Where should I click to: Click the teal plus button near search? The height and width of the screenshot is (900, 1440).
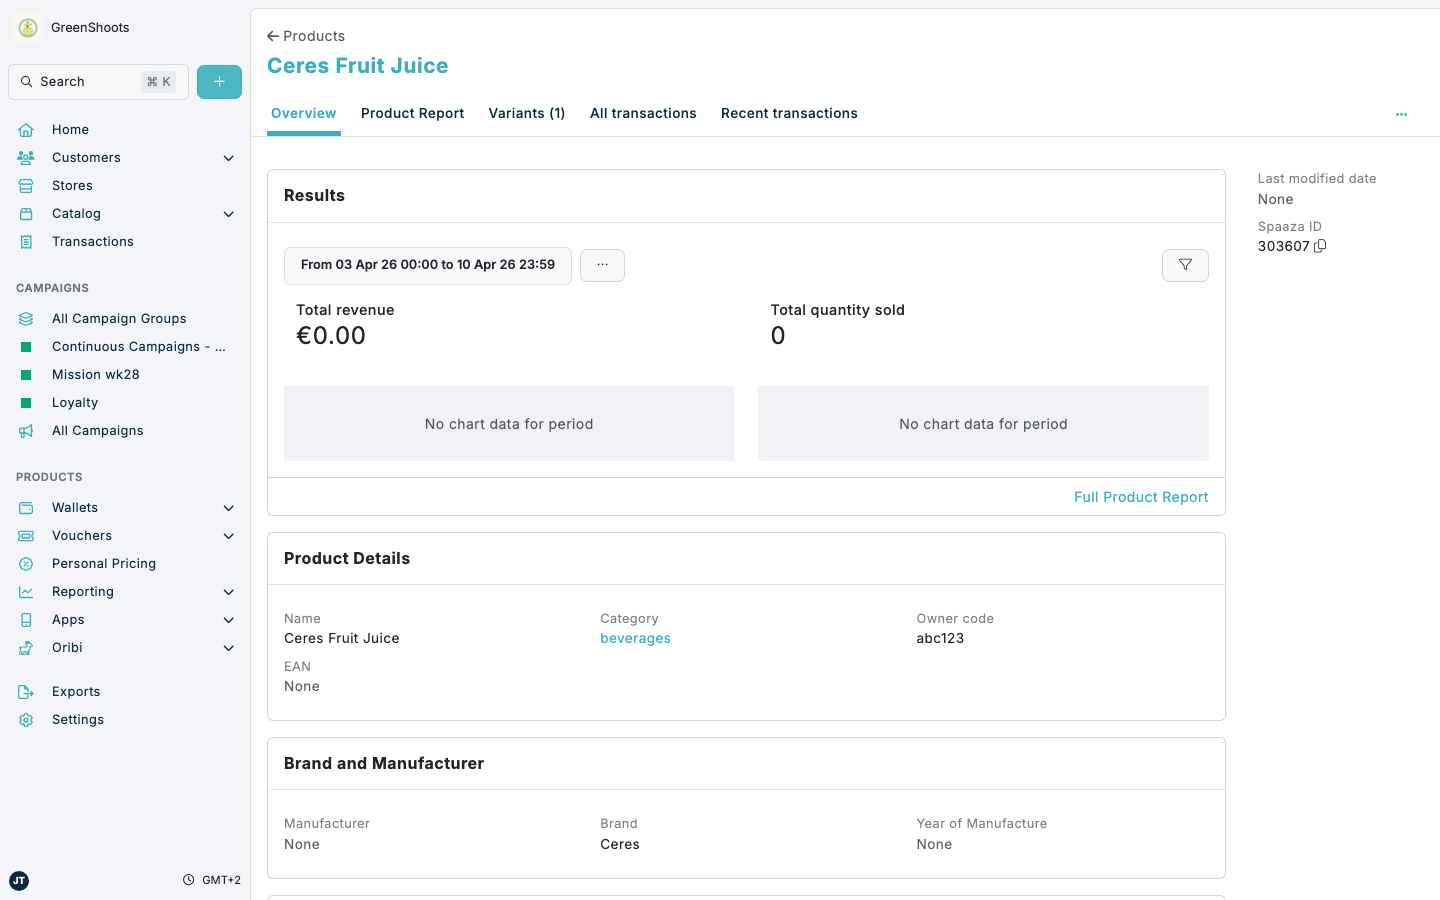(x=219, y=81)
